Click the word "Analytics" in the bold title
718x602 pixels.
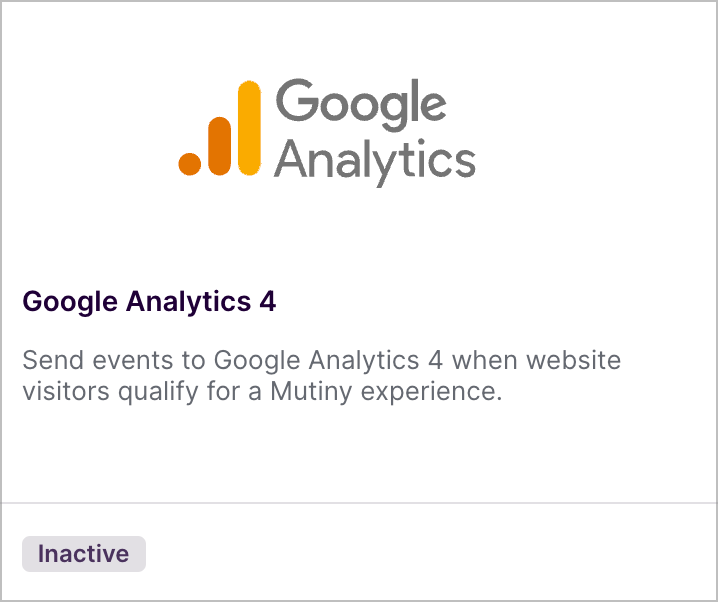[x=189, y=302]
